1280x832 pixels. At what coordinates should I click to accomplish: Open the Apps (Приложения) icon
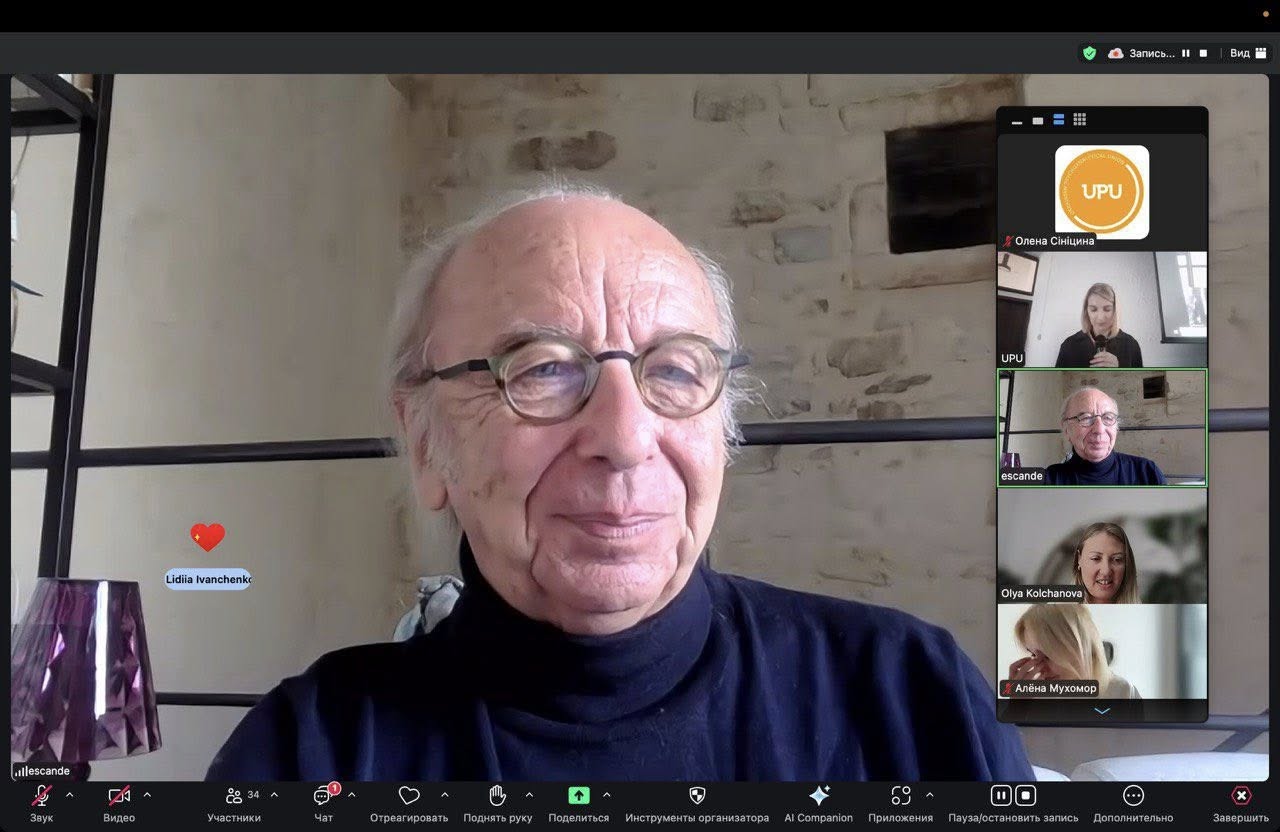coord(901,796)
